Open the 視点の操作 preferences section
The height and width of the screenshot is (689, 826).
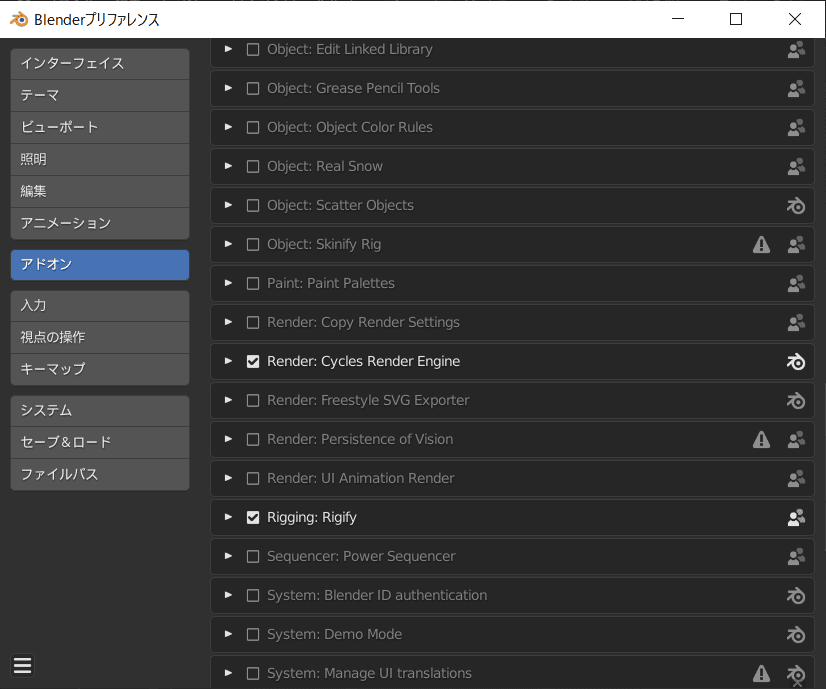click(100, 338)
